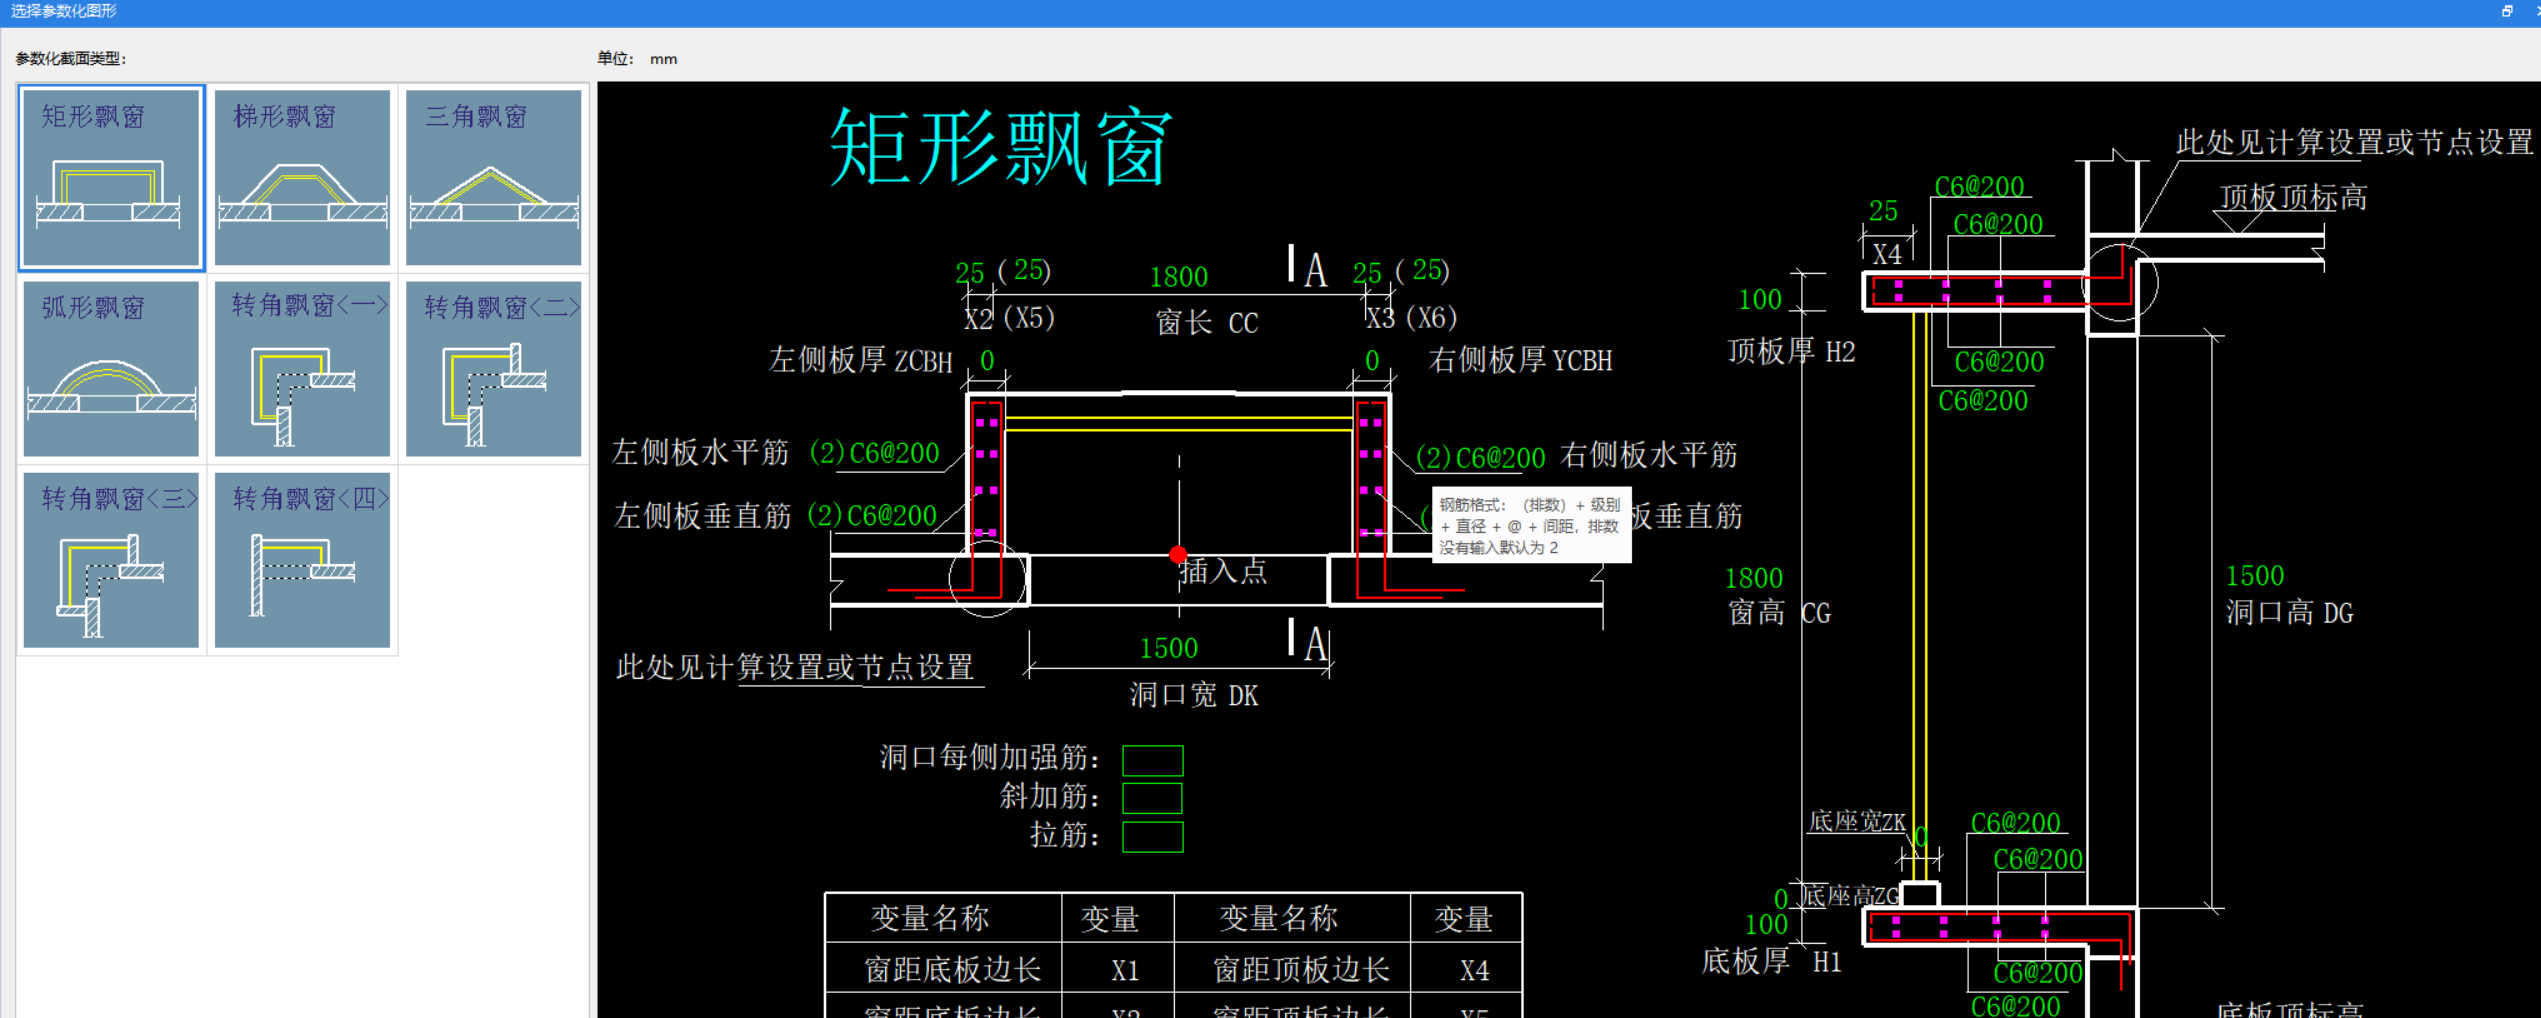Viewport: 2541px width, 1018px height.
Task: Click the red 插入点 insertion marker
Action: [x=1178, y=554]
